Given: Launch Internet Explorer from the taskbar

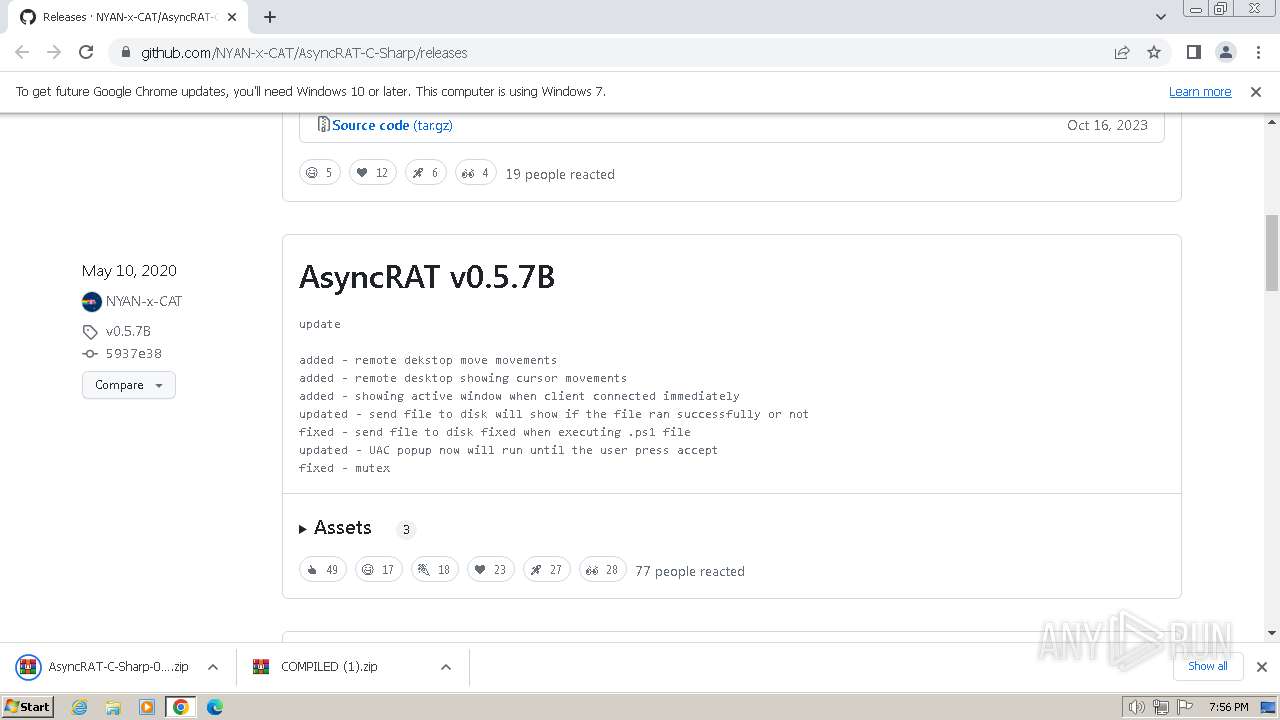Looking at the screenshot, I should [79, 707].
